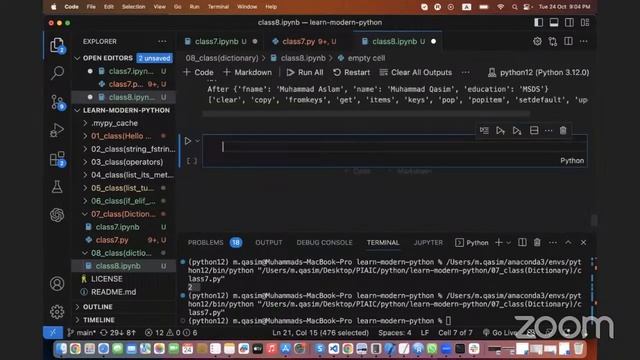Image resolution: width=640 pixels, height=360 pixels.
Task: Open main branch in status bar
Action: 81,333
